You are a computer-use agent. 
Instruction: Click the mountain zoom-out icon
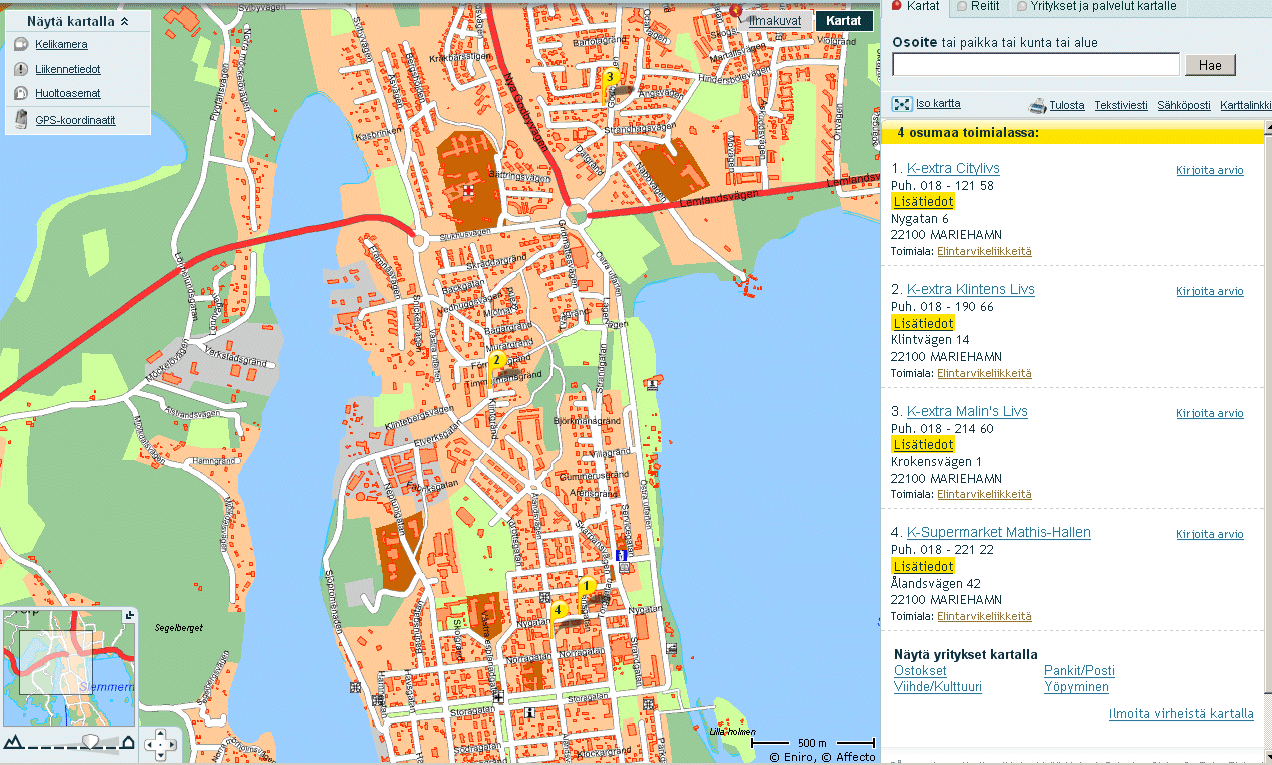click(x=13, y=742)
